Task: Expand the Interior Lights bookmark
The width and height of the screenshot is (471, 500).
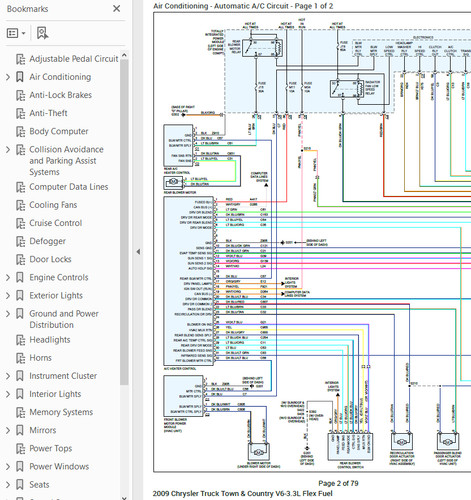Action: coord(8,394)
